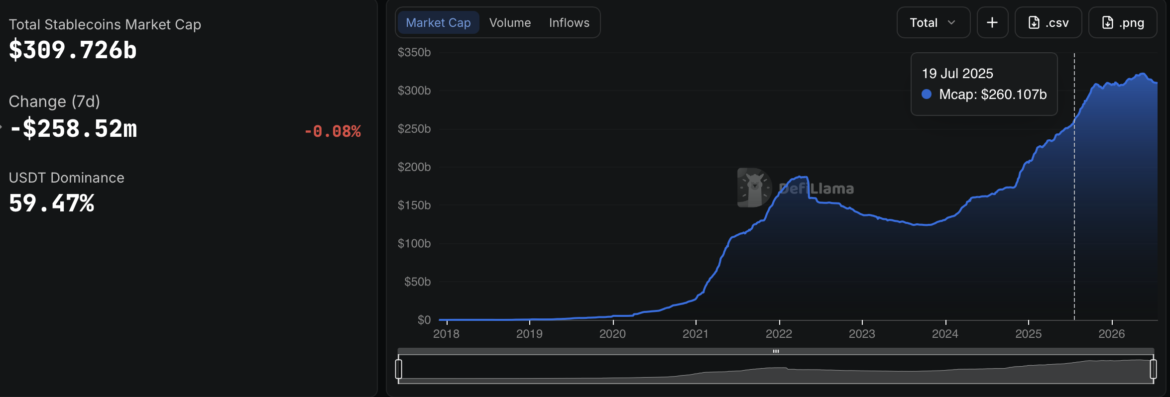Click the $309.726b total market cap value

coord(72,50)
